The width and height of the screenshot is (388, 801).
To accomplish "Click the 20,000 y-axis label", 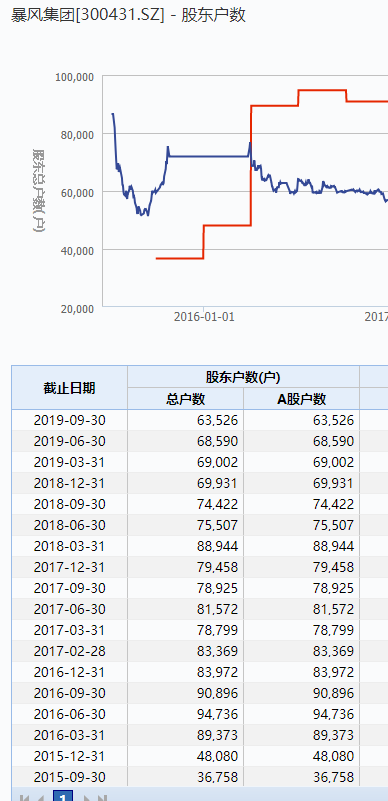I will 77,309.
